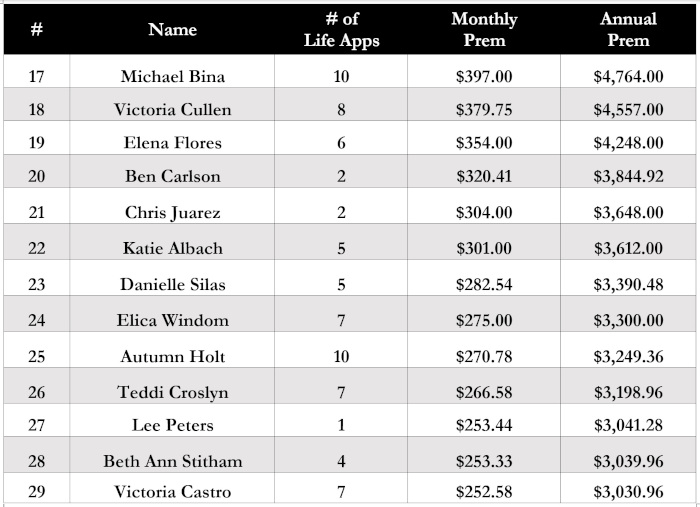Click the # column header cell

click(x=37, y=29)
